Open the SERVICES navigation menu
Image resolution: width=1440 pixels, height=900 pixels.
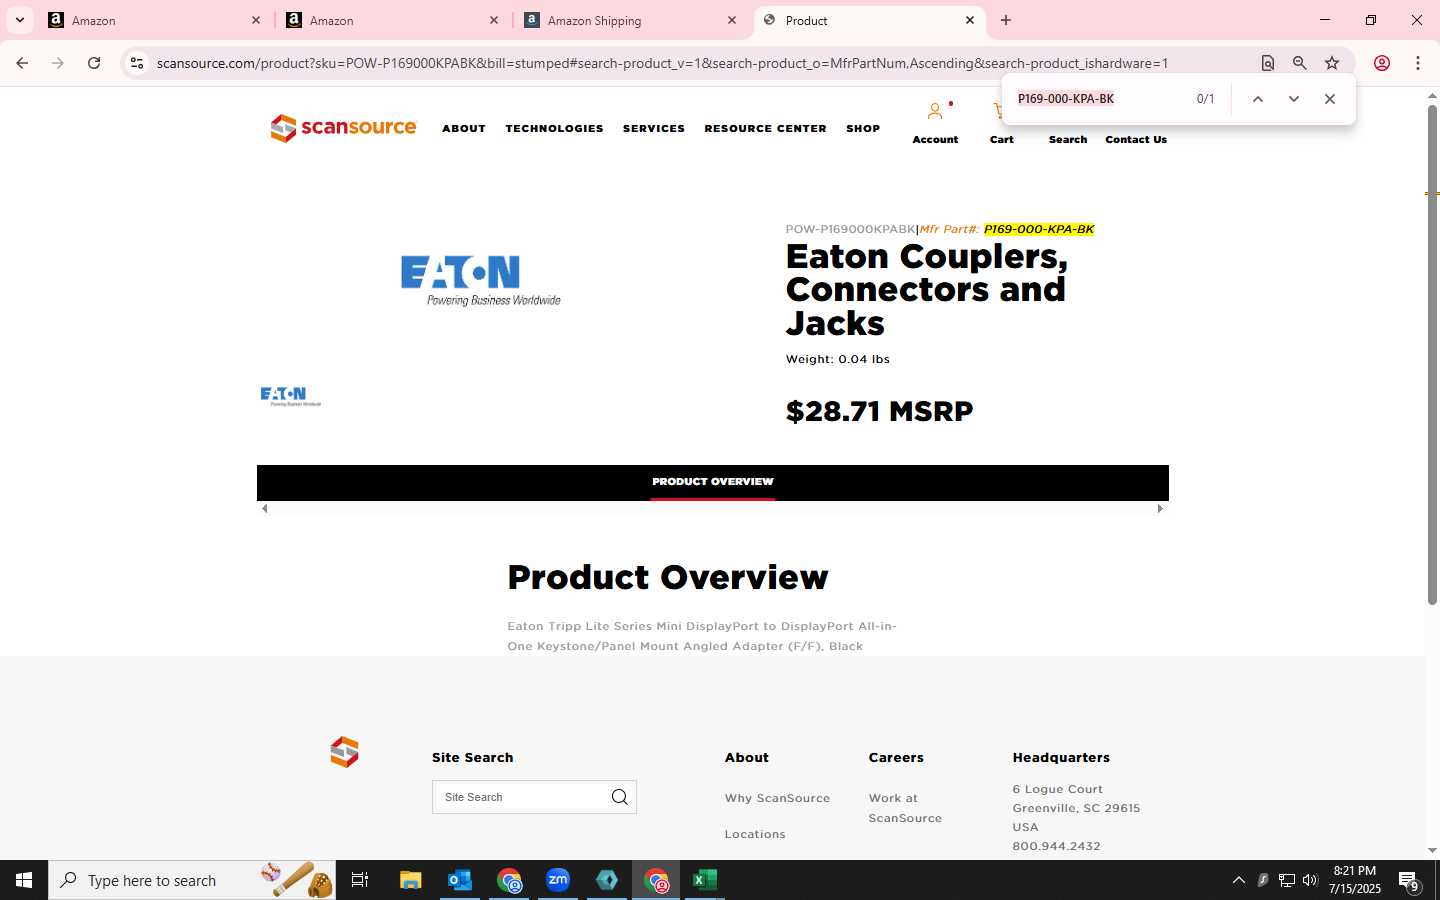click(x=654, y=128)
